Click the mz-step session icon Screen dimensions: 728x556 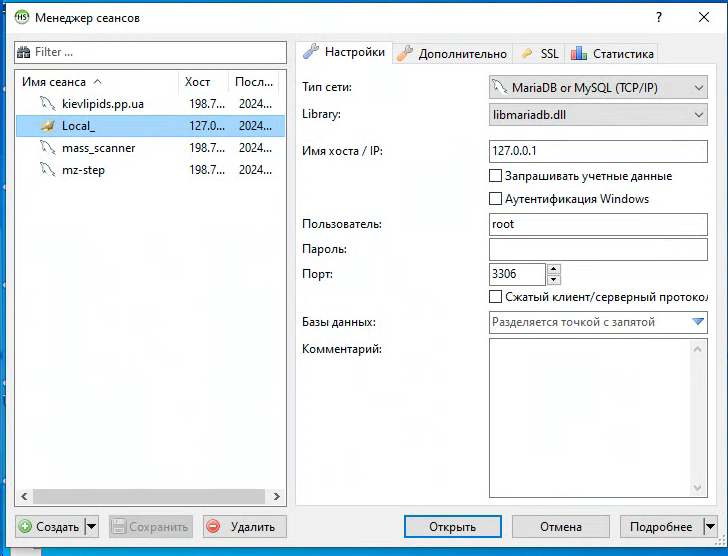(47, 170)
